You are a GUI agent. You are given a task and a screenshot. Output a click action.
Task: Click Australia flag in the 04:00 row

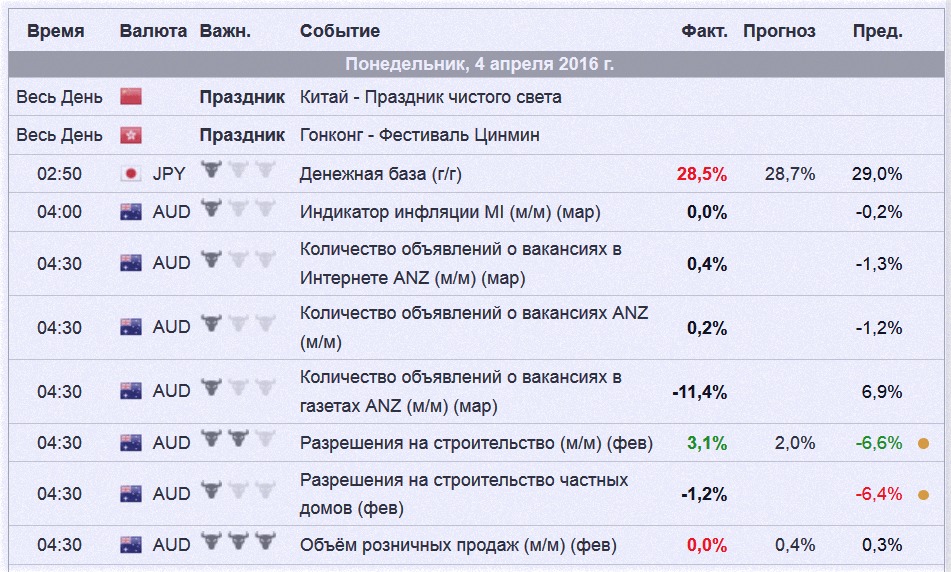[x=131, y=212]
